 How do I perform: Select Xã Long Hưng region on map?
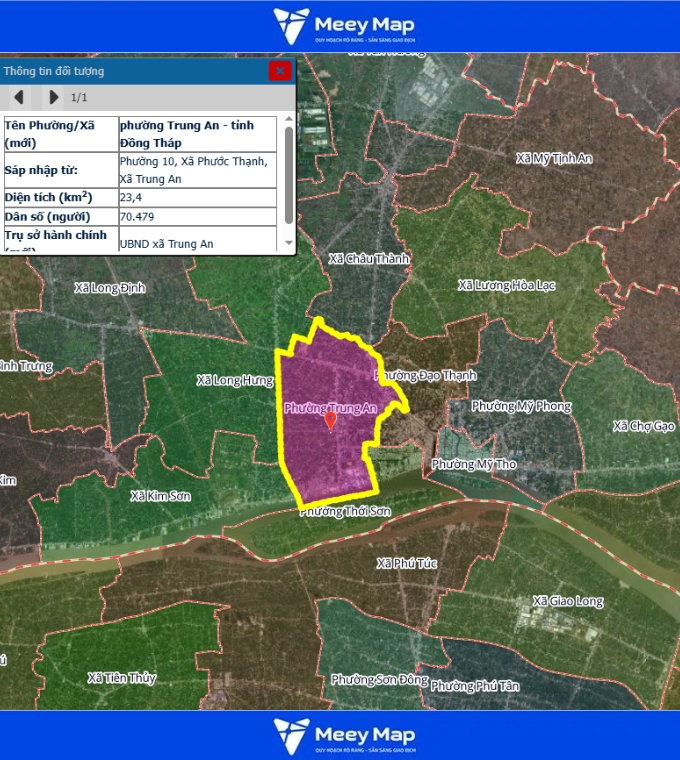point(234,381)
